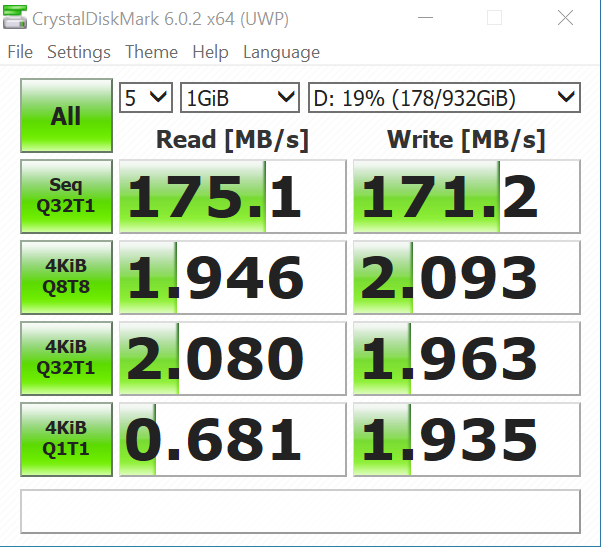Expand the D: drive selection dropdown
This screenshot has width=601, height=547.
pyautogui.click(x=444, y=97)
